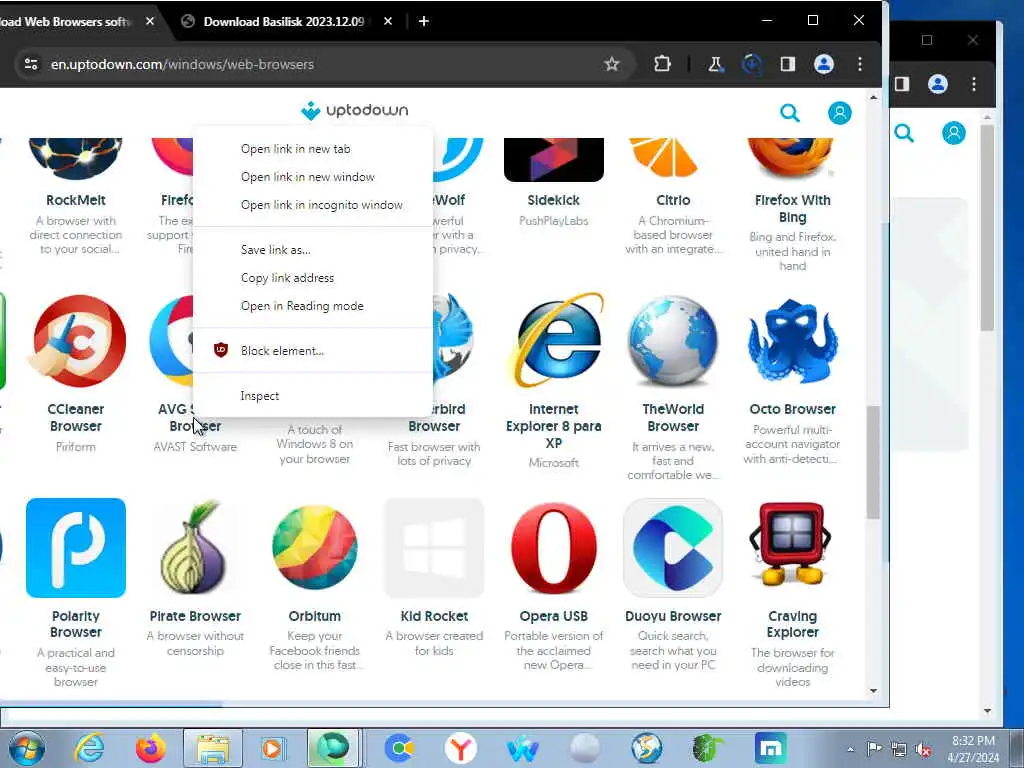
Task: Launch Firefox from the taskbar
Action: pyautogui.click(x=150, y=748)
